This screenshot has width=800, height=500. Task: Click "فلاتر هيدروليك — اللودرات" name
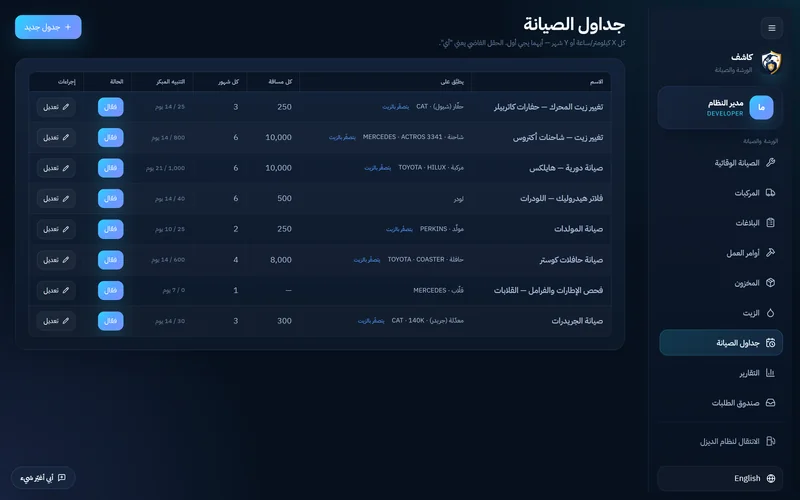tap(562, 198)
